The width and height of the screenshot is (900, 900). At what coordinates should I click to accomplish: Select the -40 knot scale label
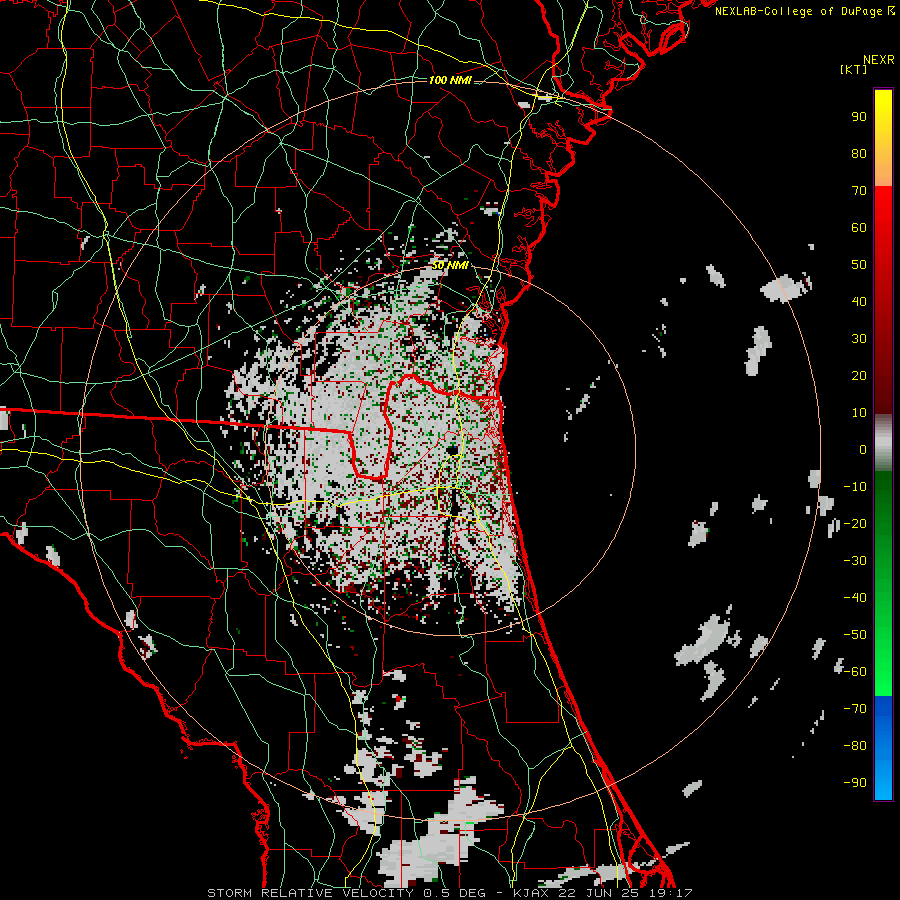point(855,598)
